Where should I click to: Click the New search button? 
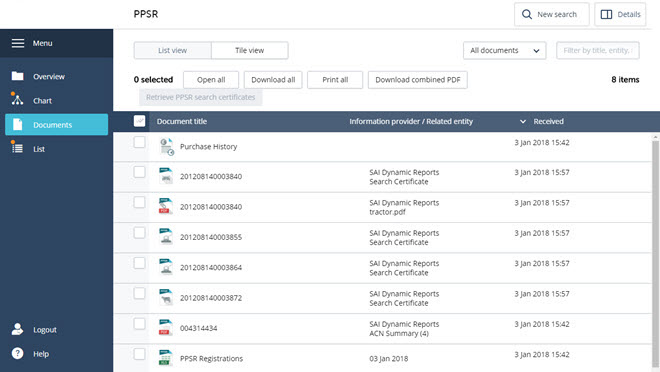coord(551,14)
